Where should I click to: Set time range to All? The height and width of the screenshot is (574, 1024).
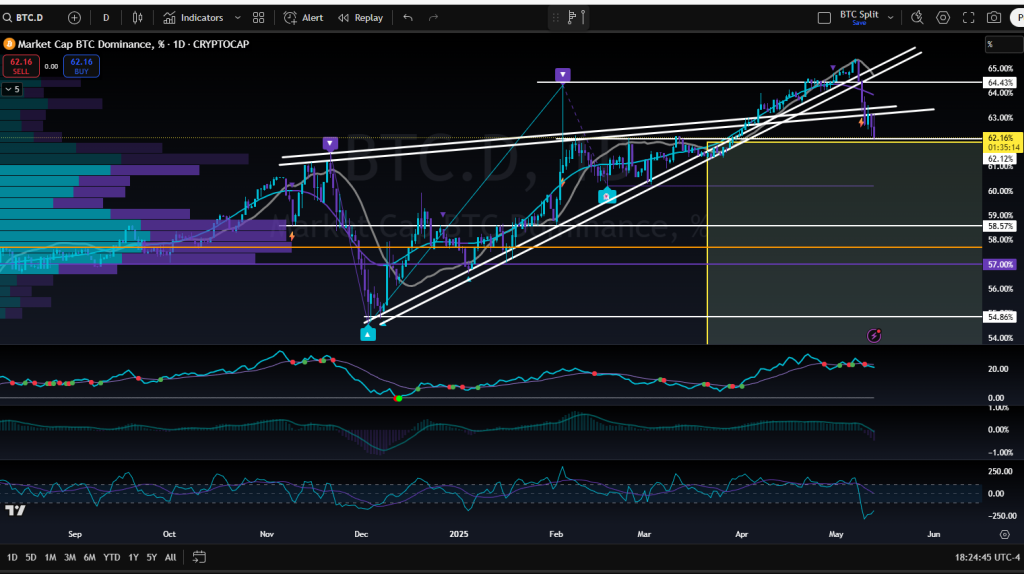[170, 557]
